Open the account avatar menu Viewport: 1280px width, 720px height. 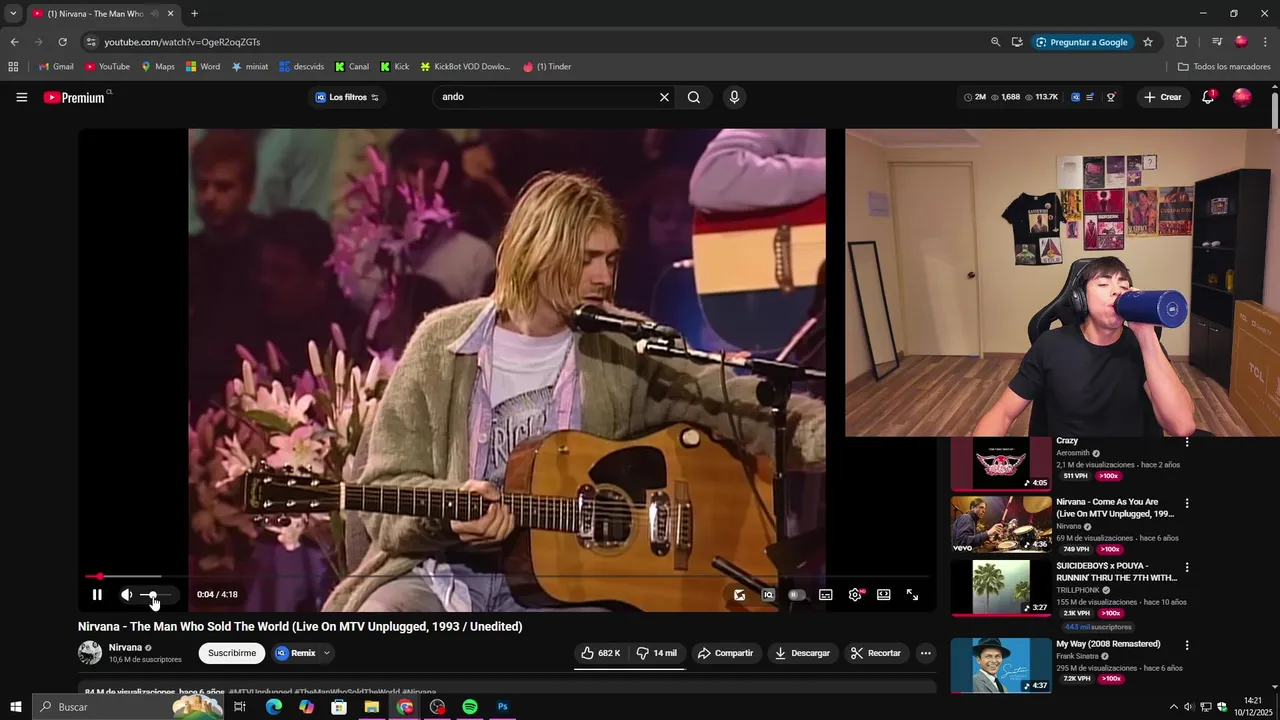(x=1242, y=97)
